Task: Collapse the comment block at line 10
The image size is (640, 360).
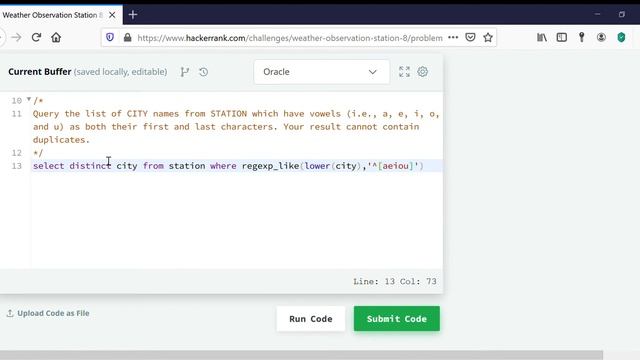Action: click(29, 99)
